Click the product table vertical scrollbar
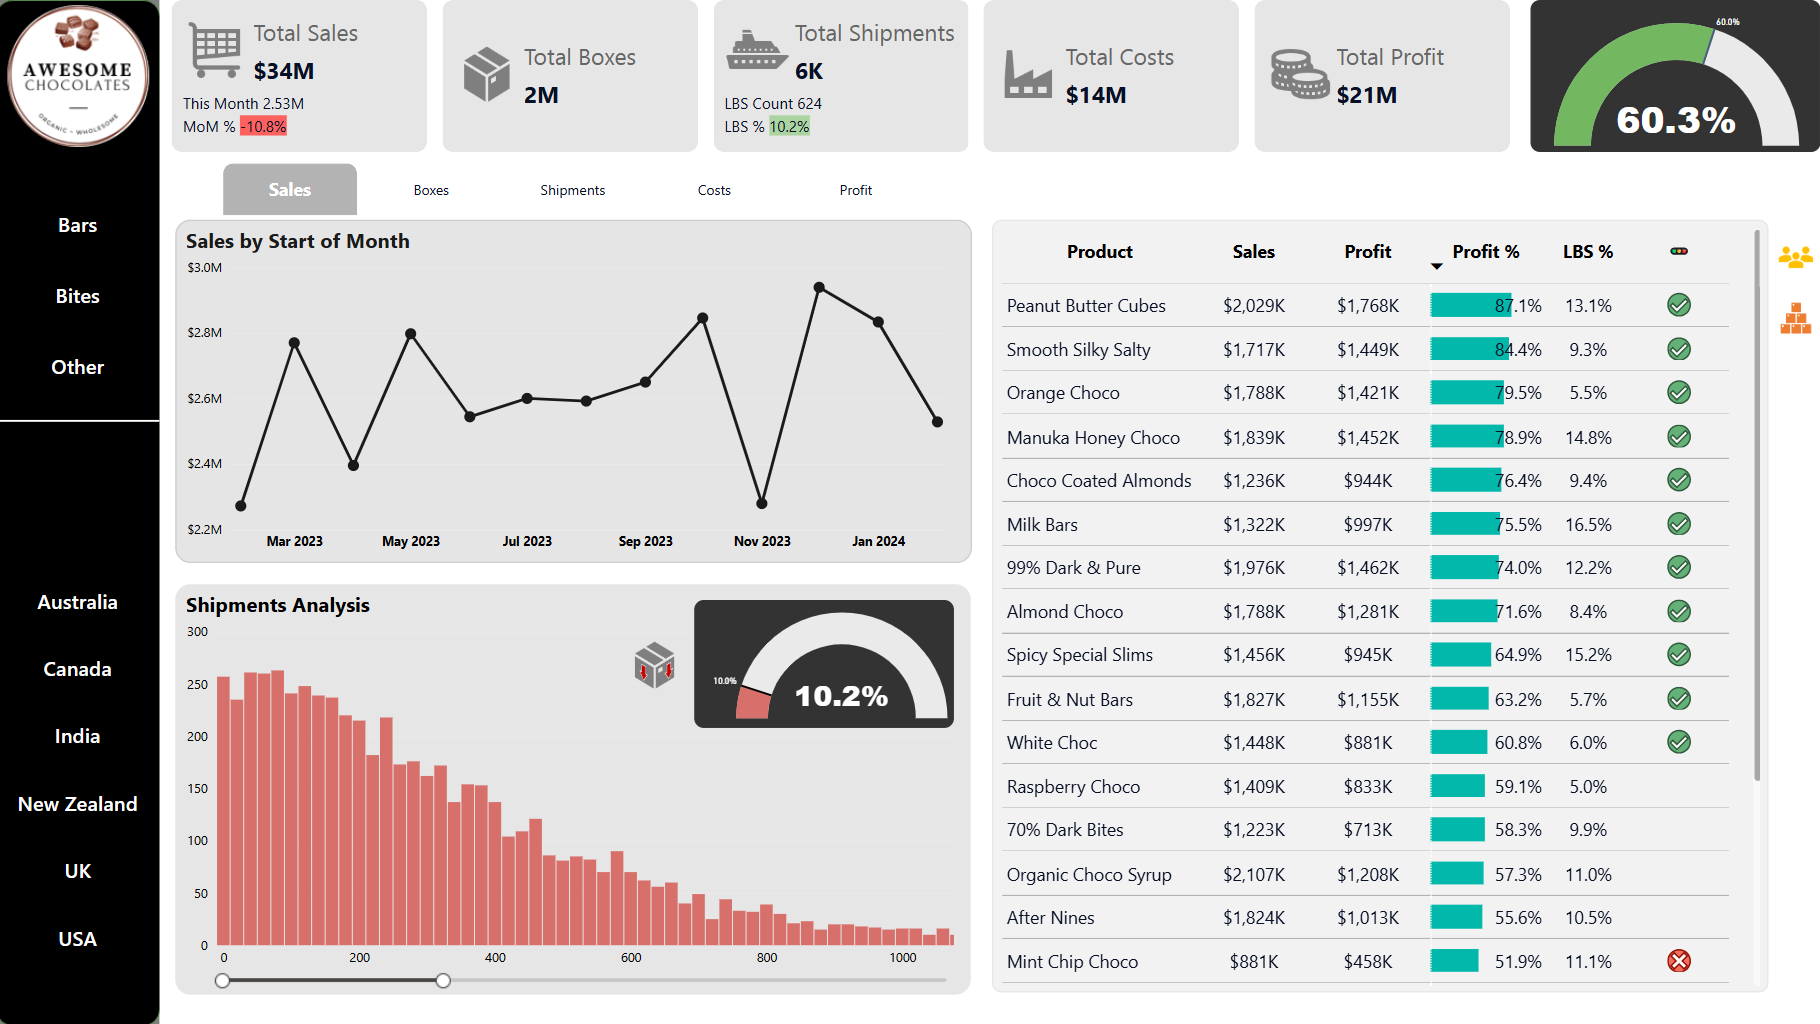1820x1024 pixels. pyautogui.click(x=1757, y=505)
